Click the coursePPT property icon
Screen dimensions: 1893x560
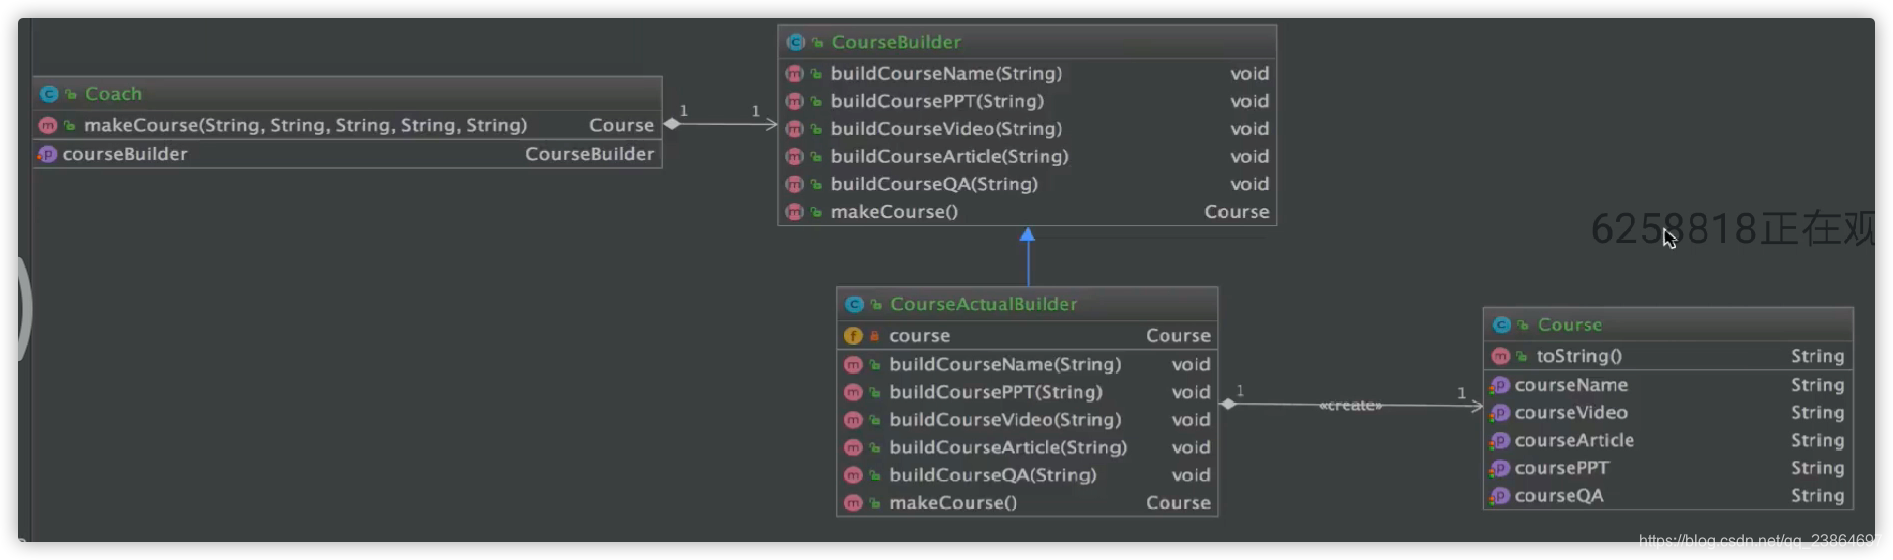(1500, 468)
